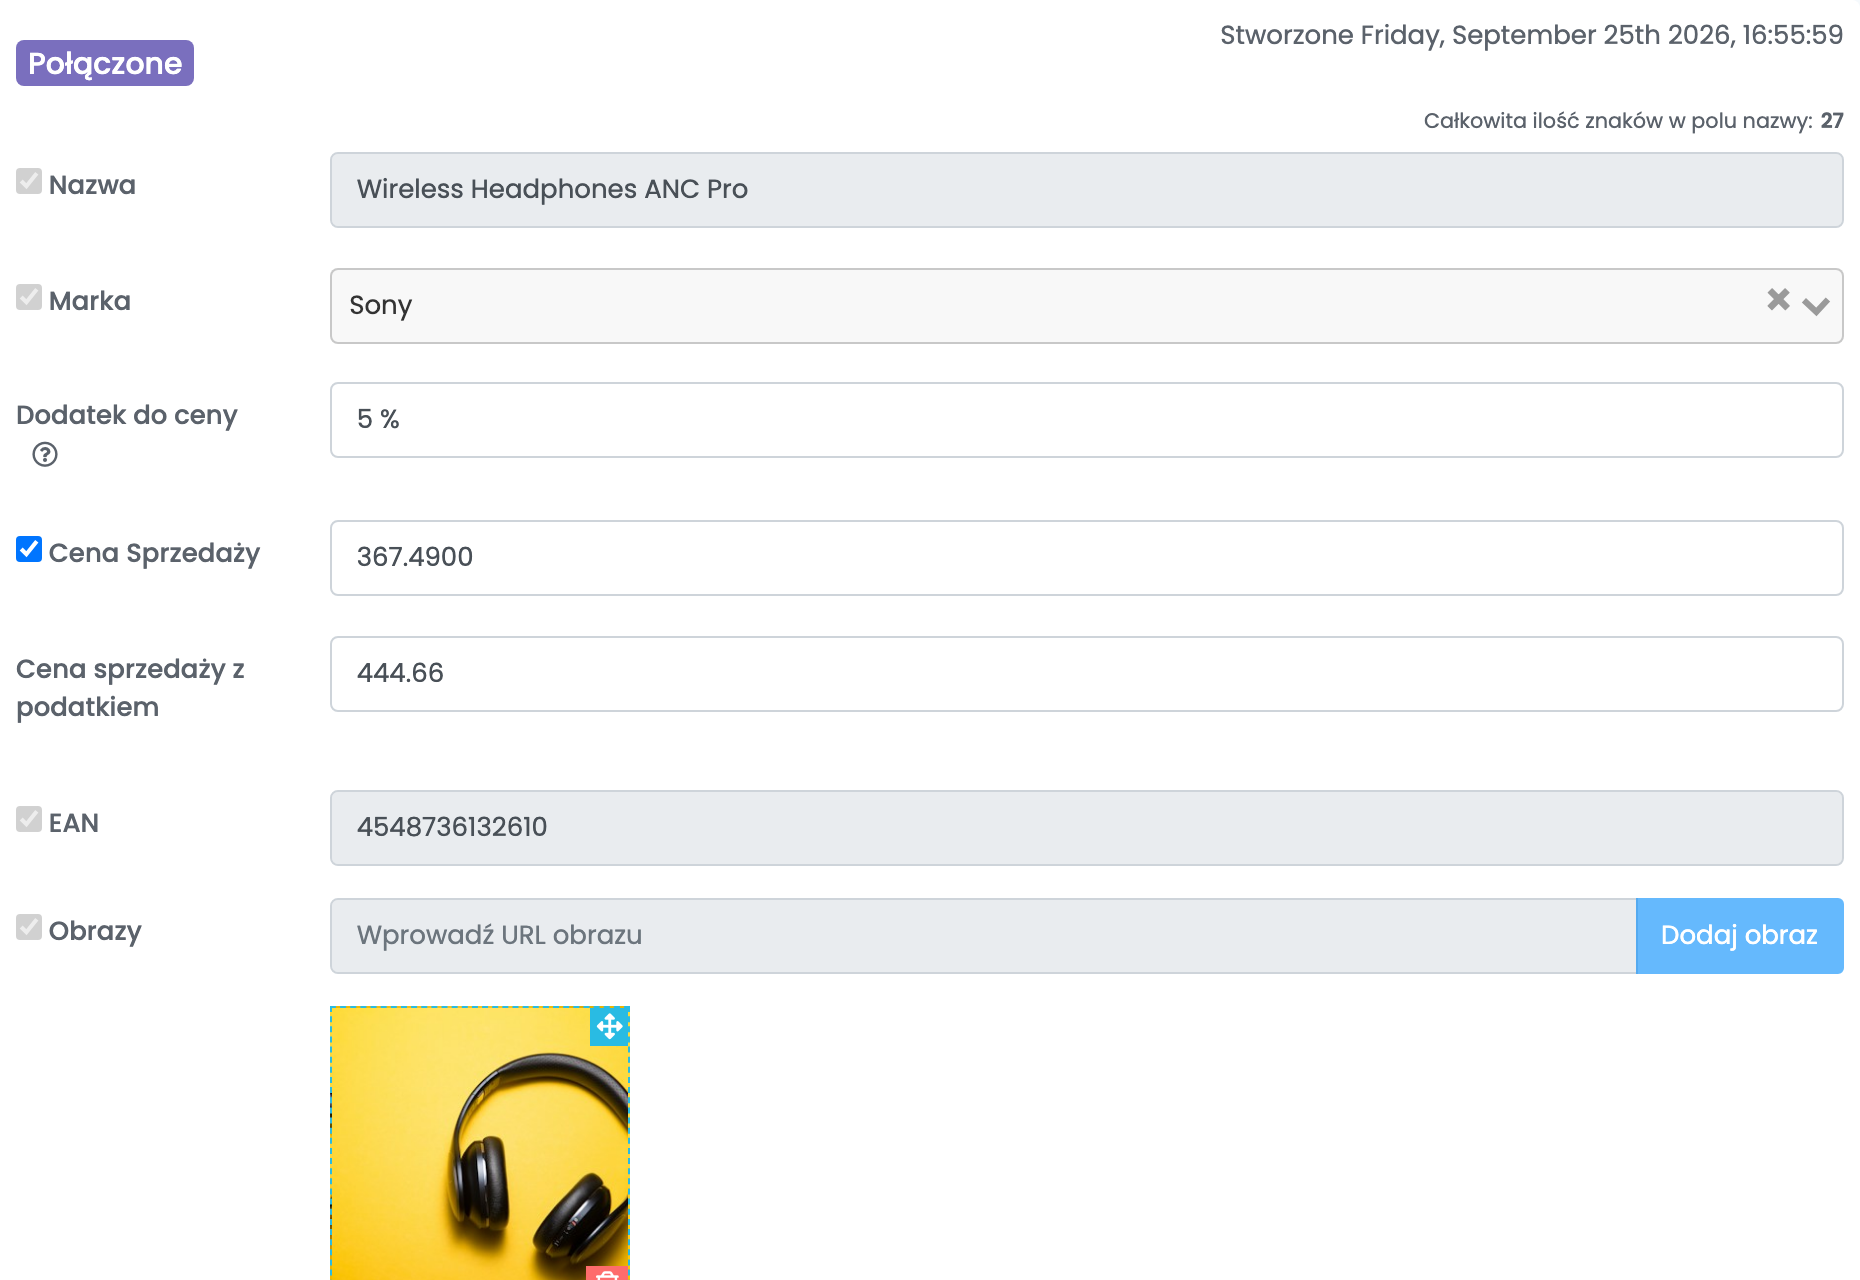Focus the Dodatek do ceny field
1860x1280 pixels.
click(1086, 420)
